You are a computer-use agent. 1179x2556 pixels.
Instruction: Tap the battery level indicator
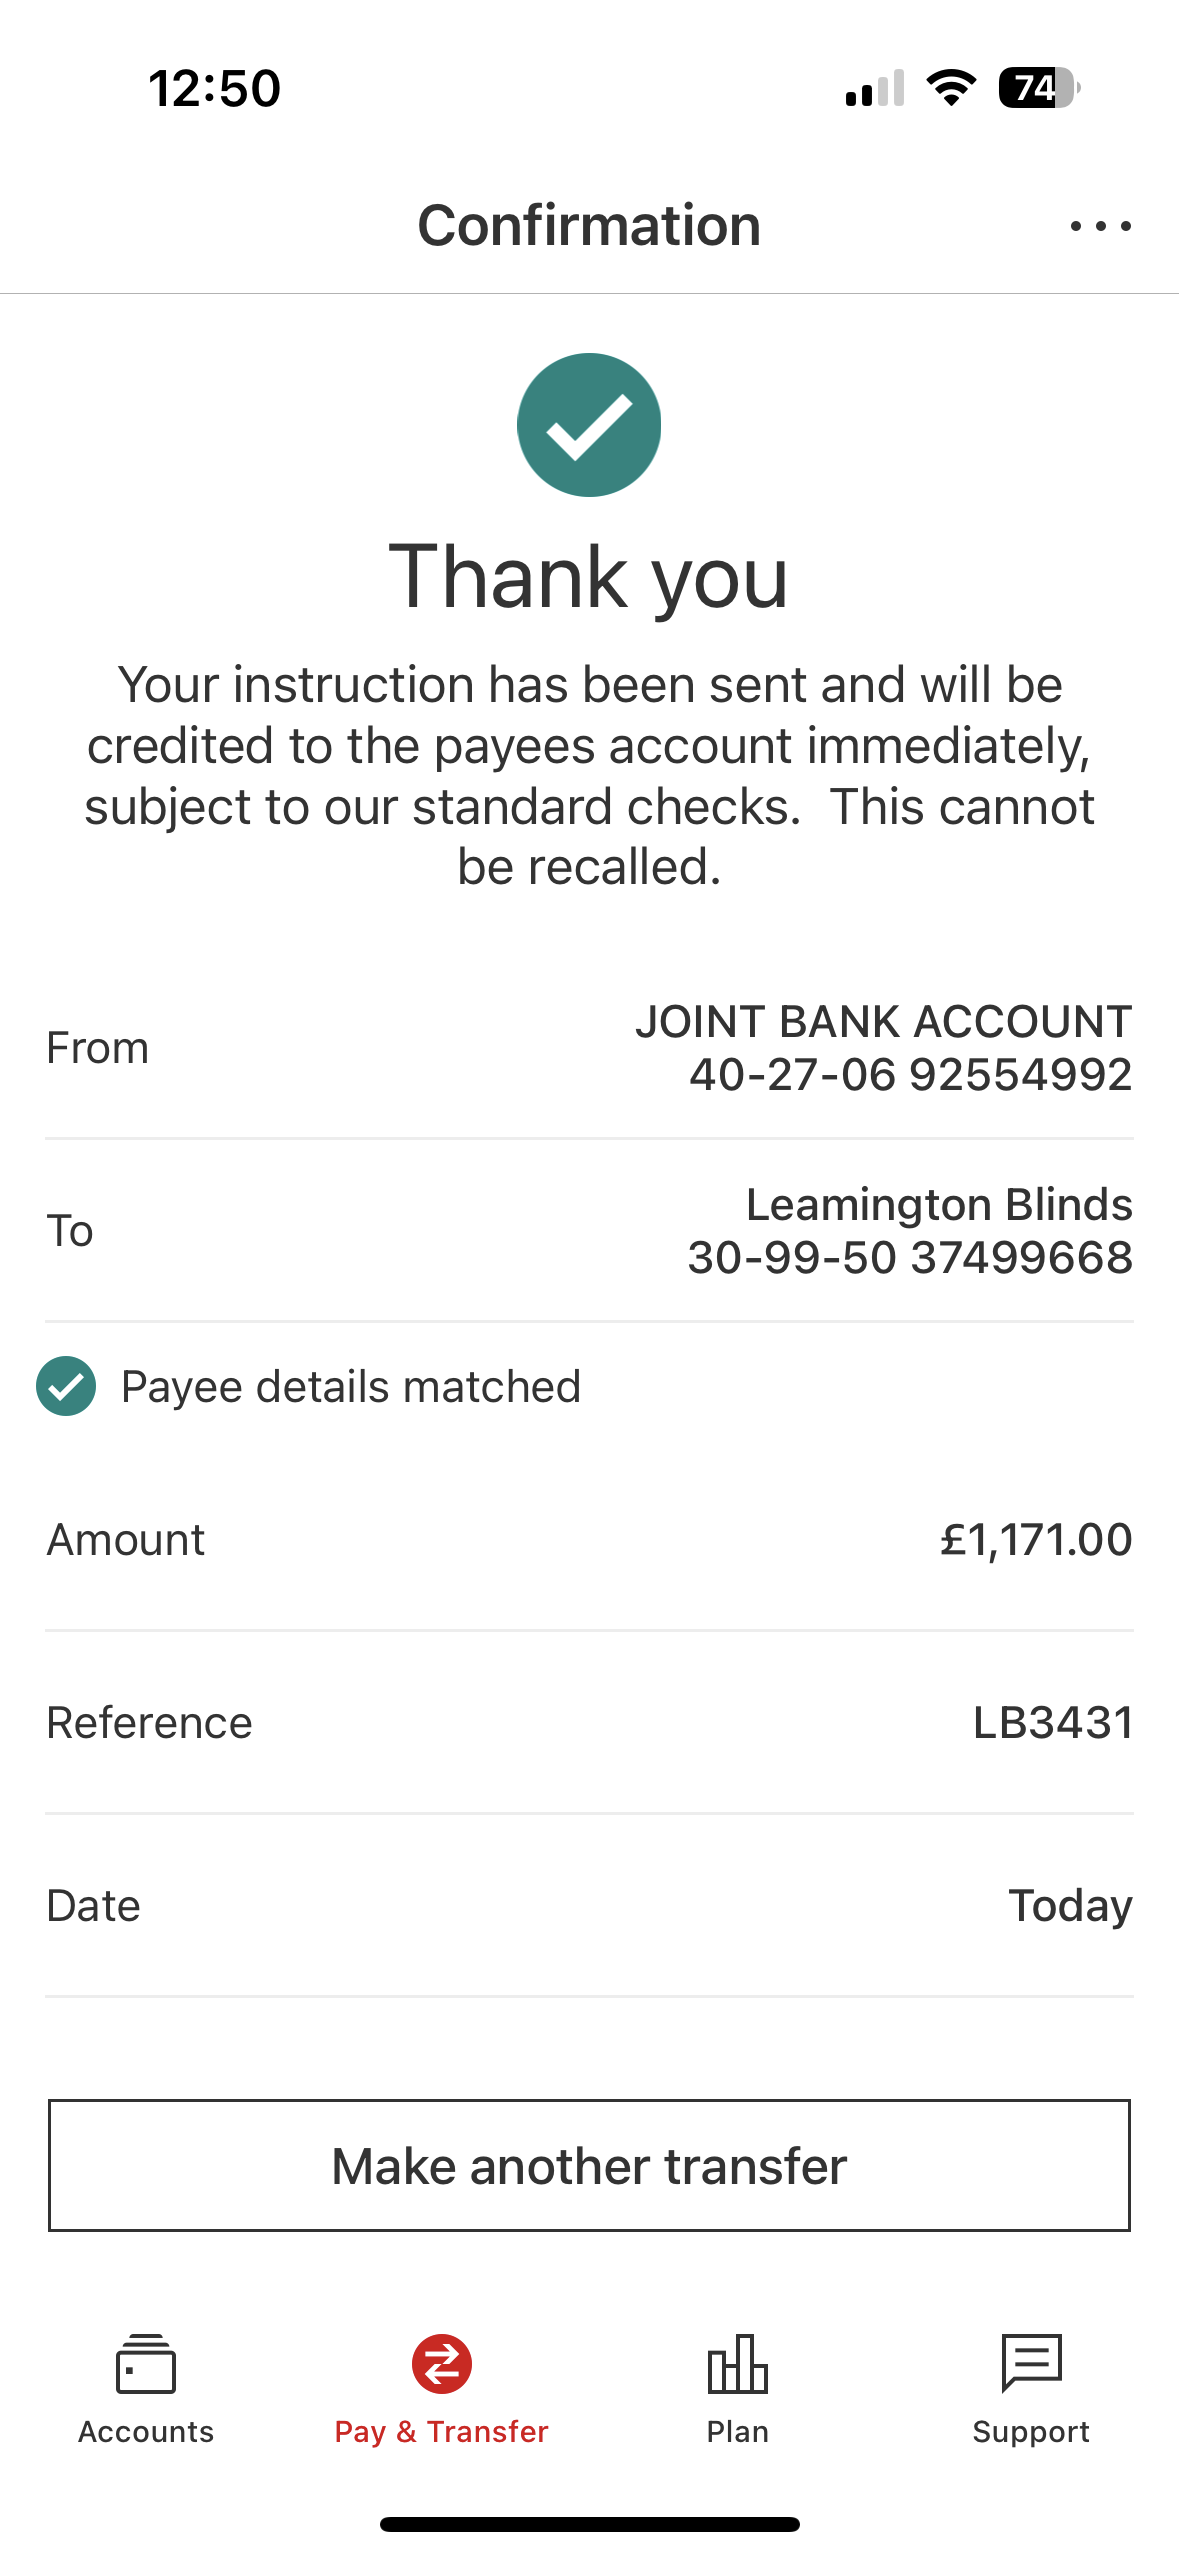(1038, 88)
